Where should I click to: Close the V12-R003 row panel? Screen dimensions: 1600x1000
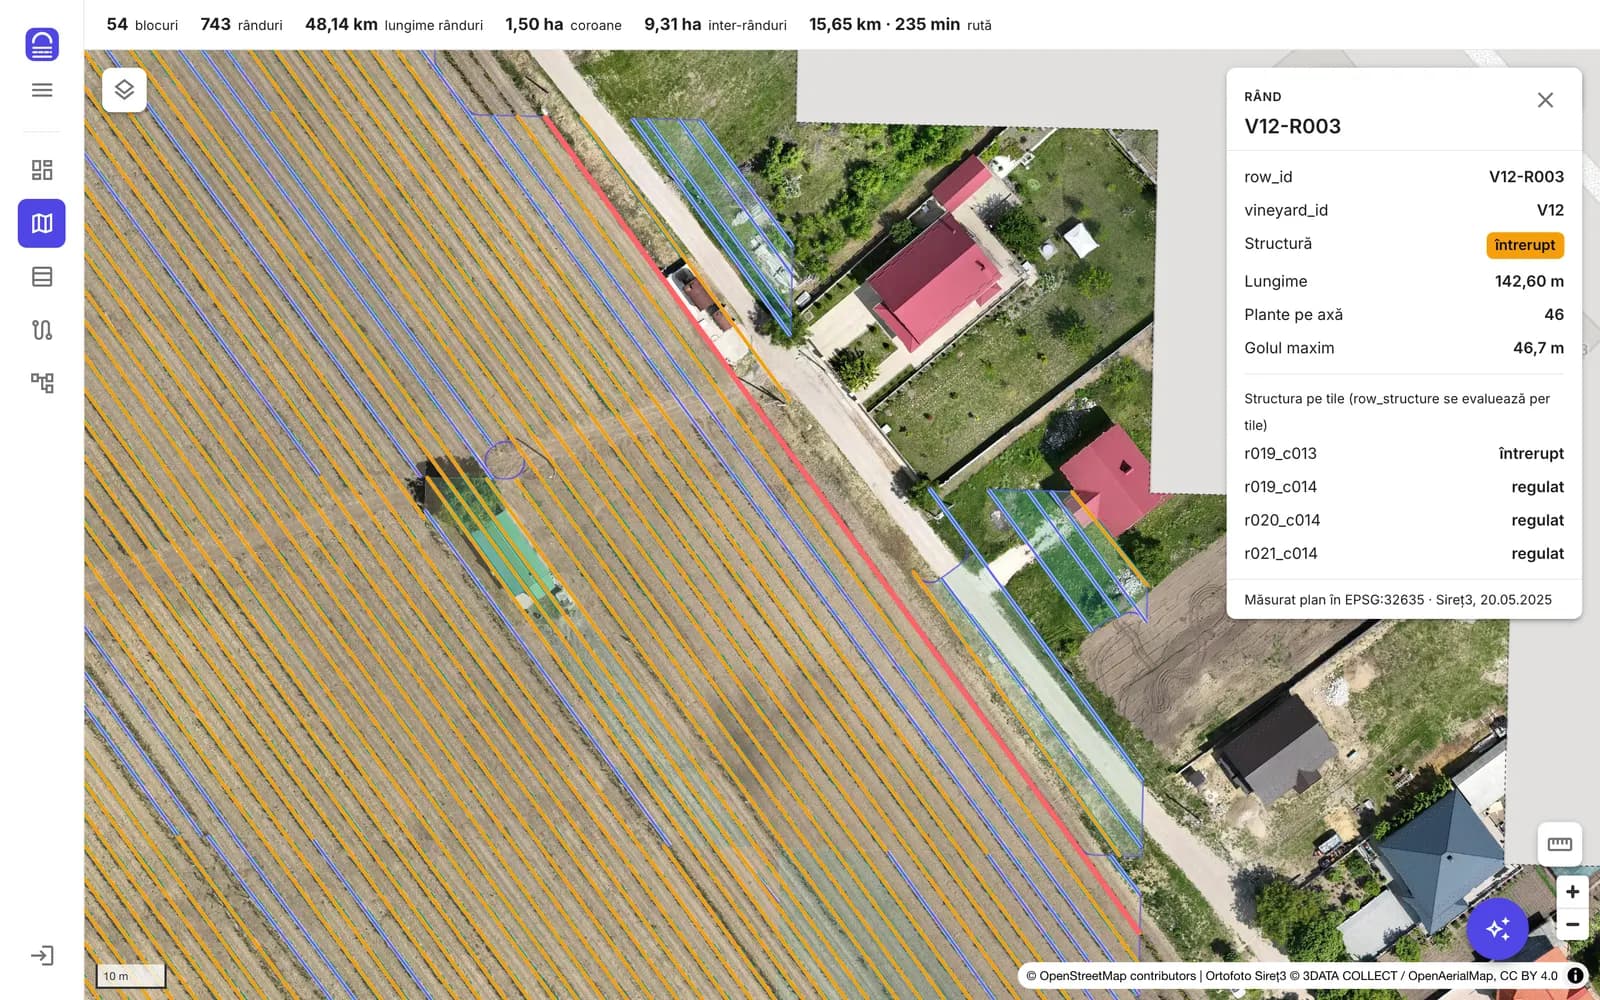click(1545, 100)
